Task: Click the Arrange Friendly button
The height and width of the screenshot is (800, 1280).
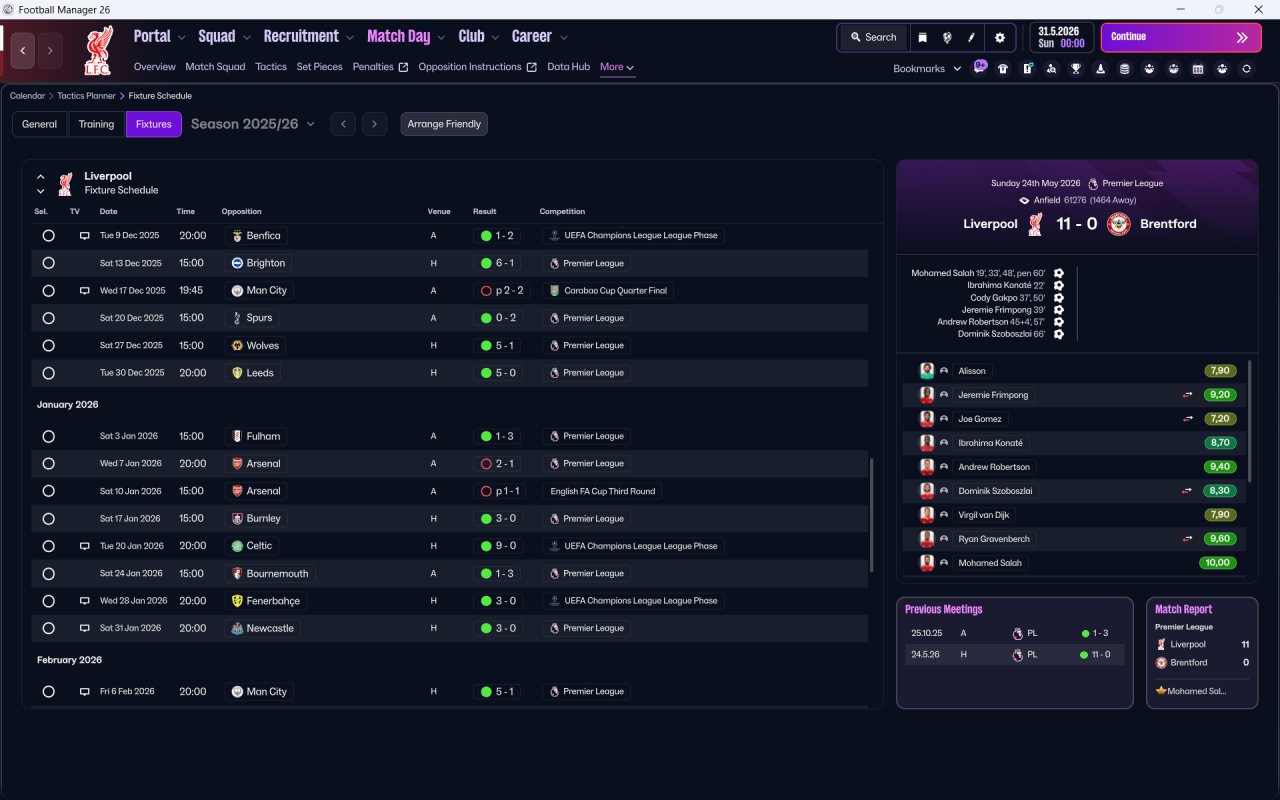Action: click(444, 124)
